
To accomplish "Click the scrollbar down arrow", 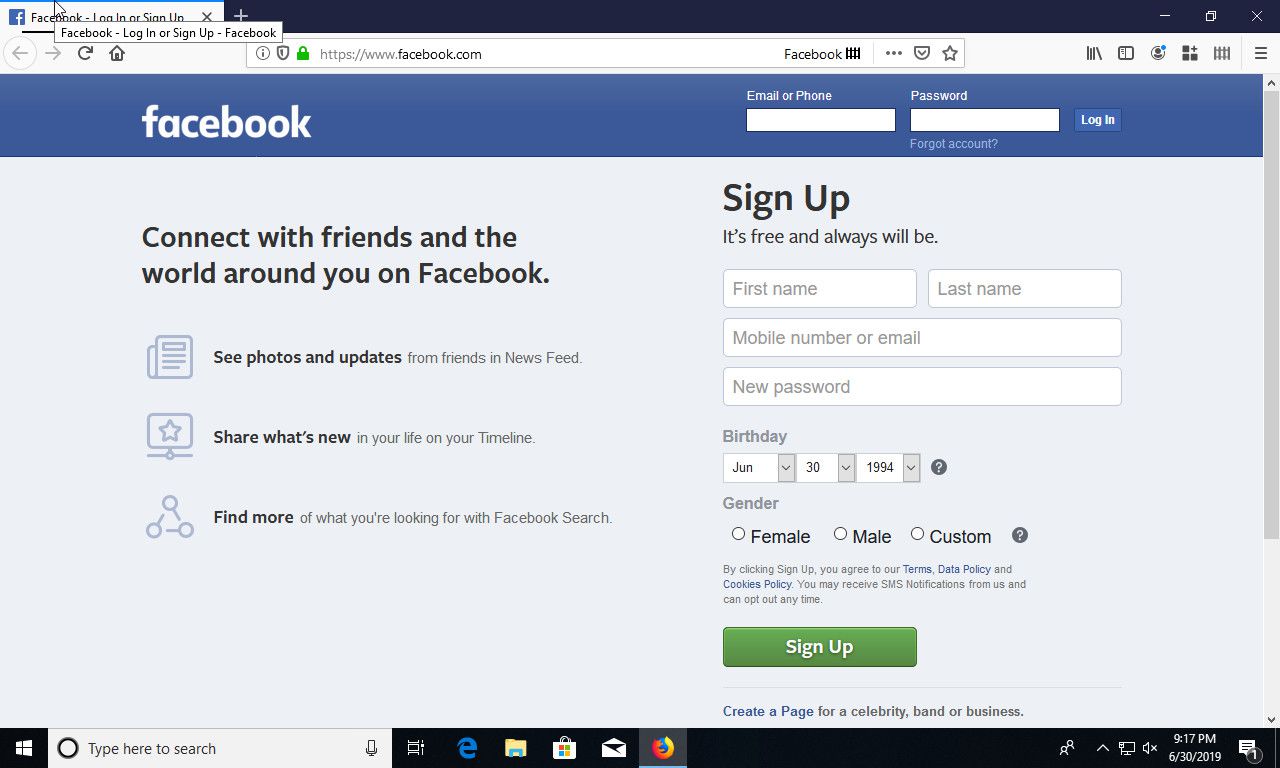I will click(1271, 719).
